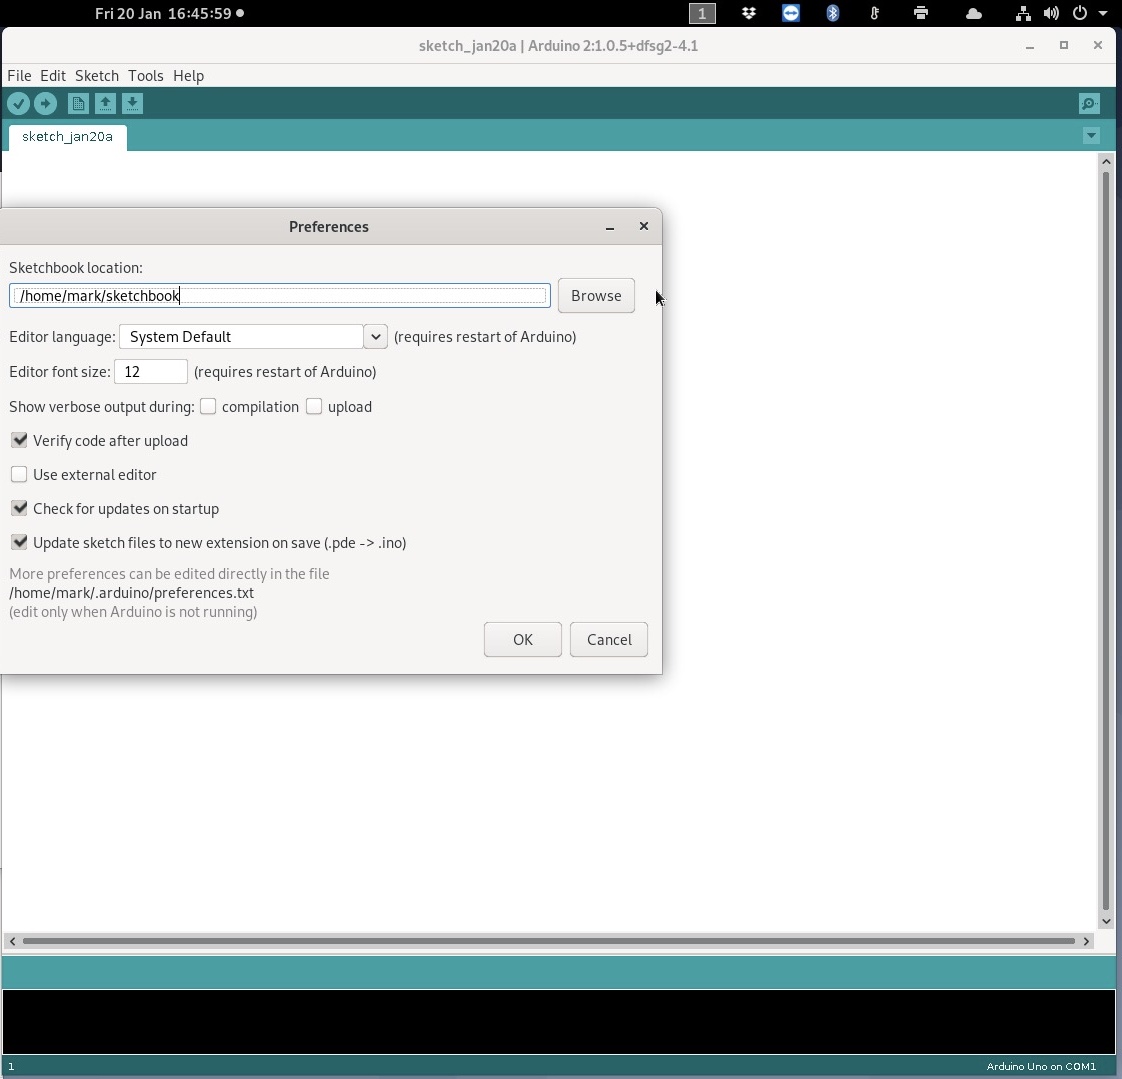Confirm preferences with the OK button

[522, 639]
